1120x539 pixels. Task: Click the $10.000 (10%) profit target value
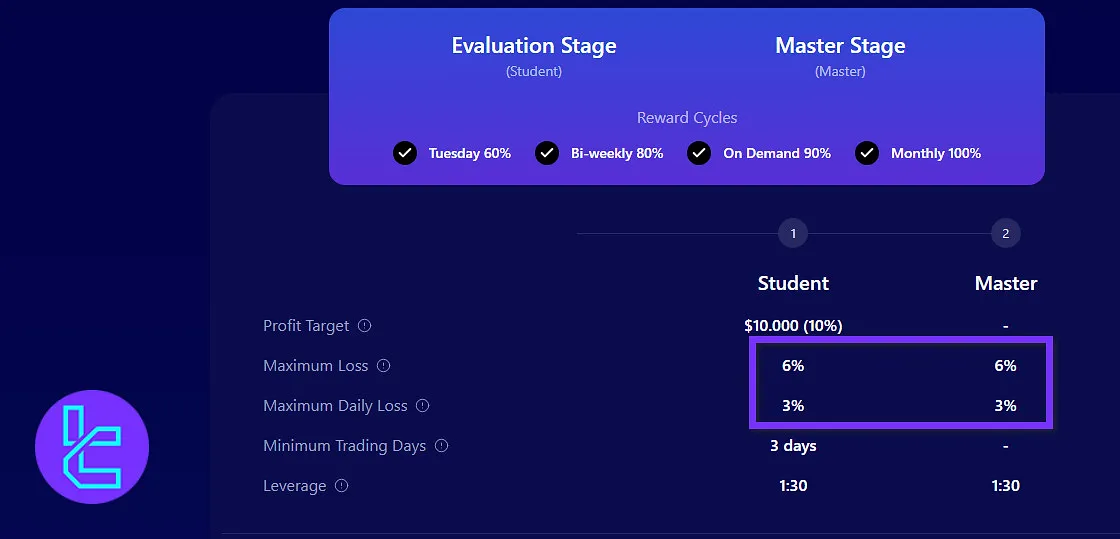click(x=793, y=326)
